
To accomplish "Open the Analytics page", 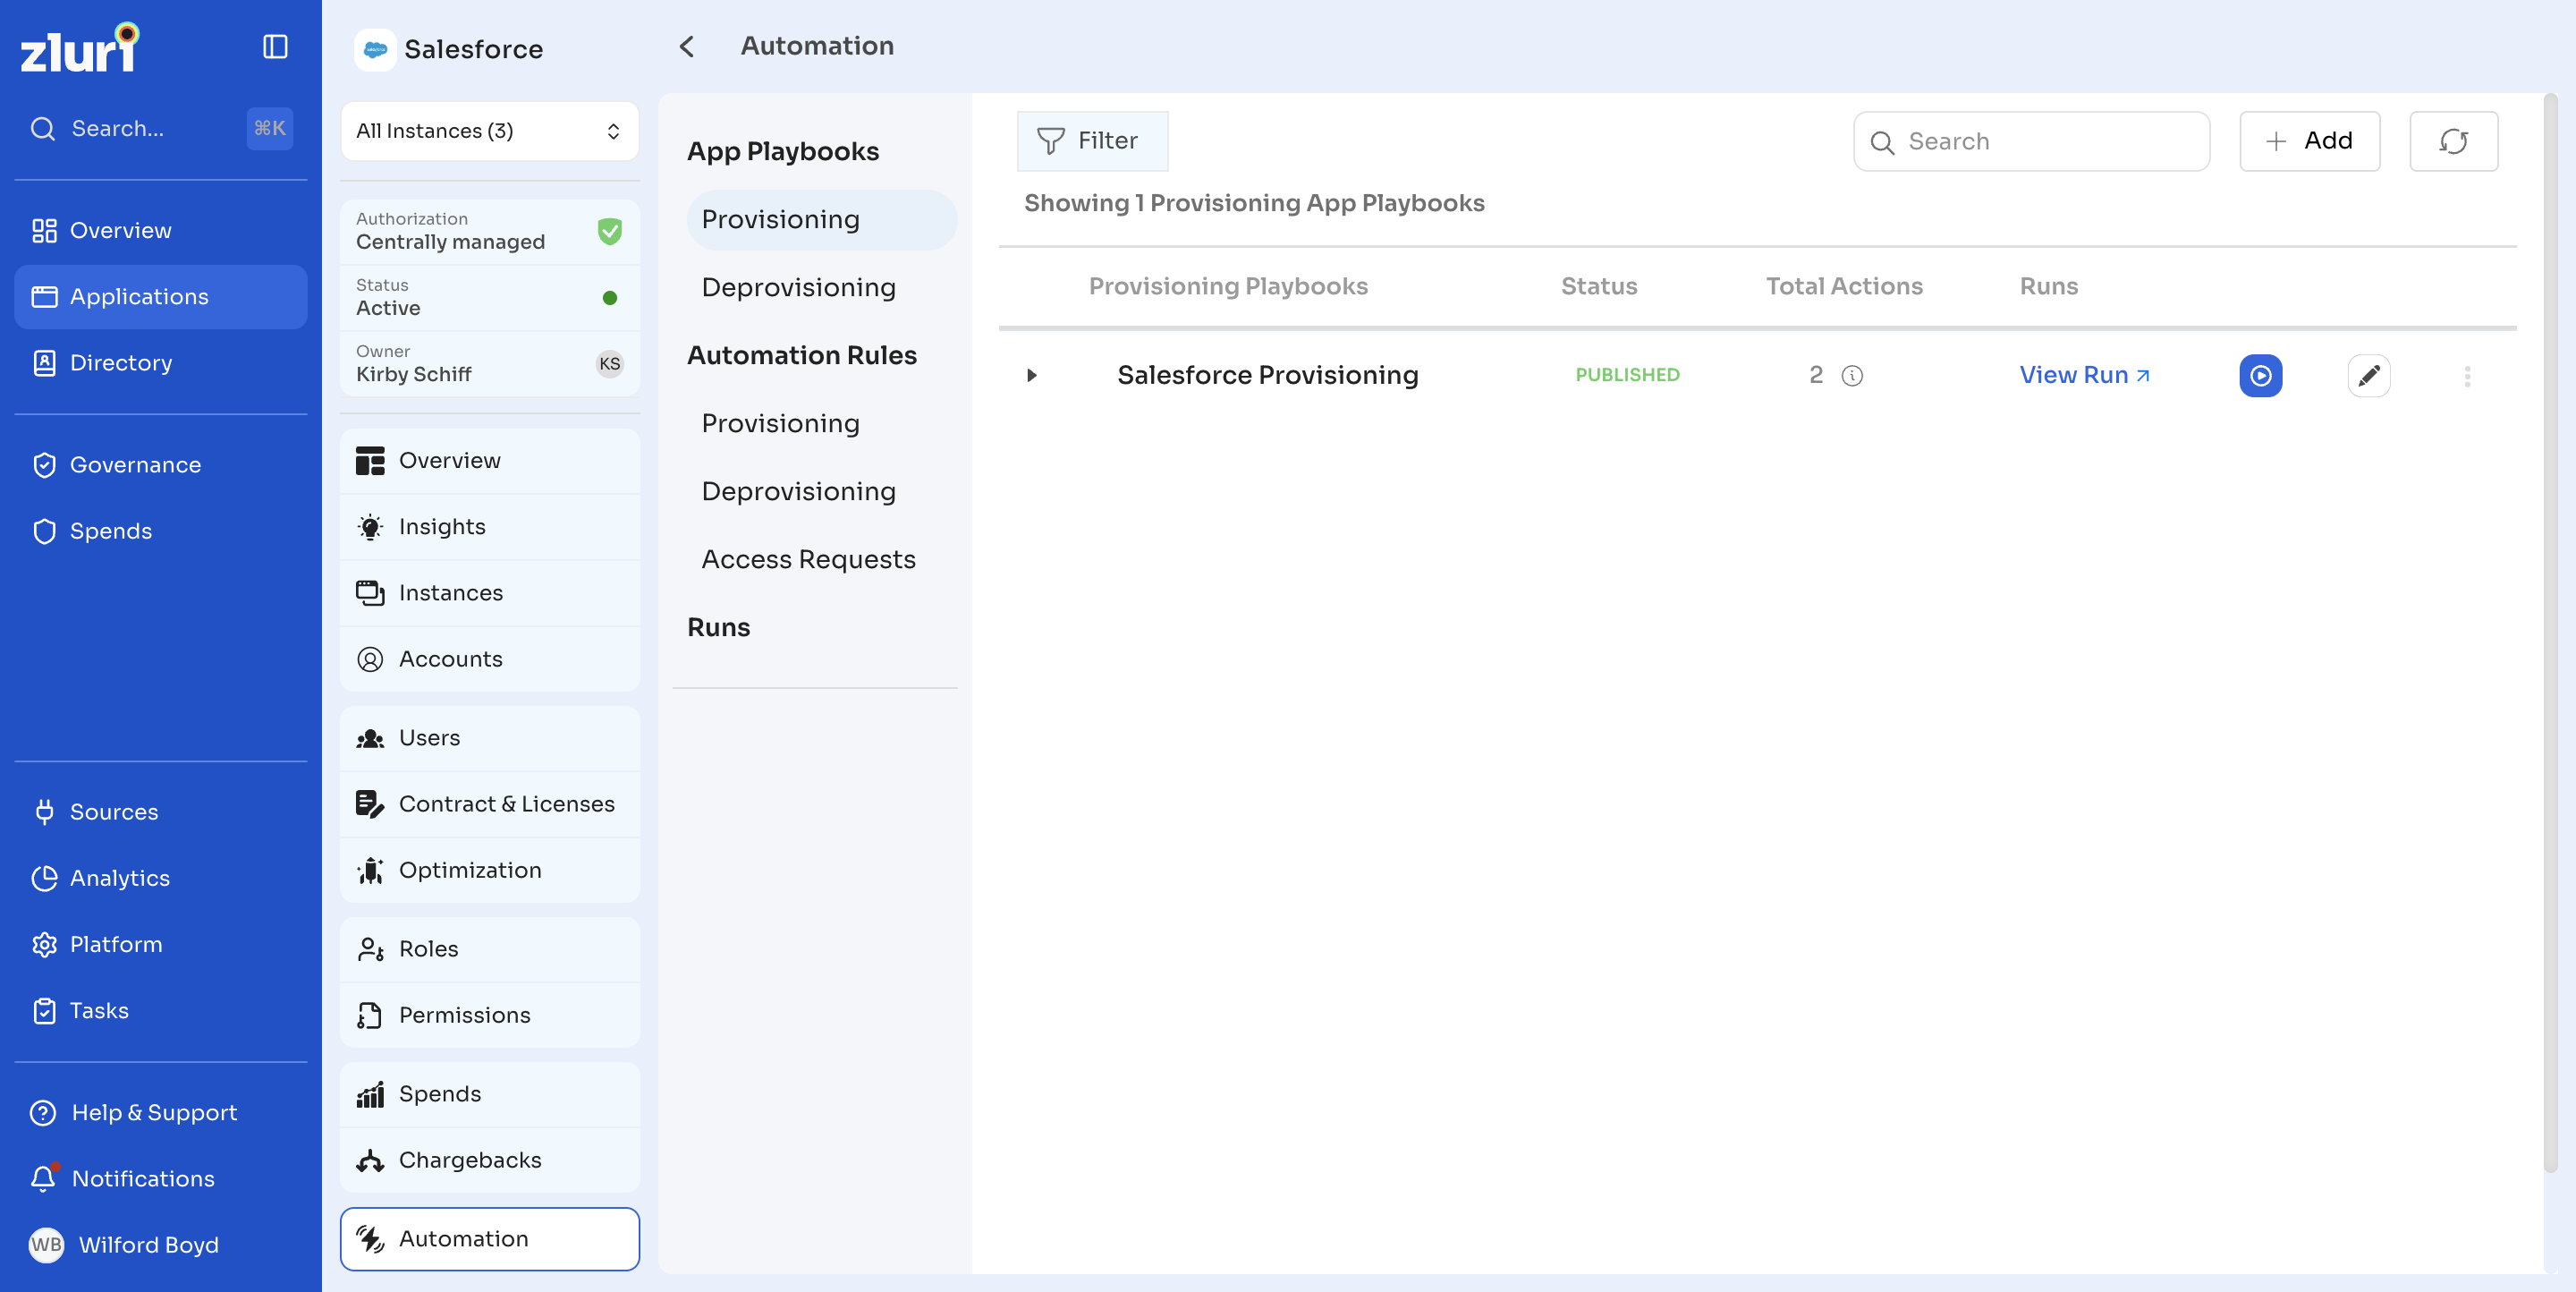I will coord(160,878).
